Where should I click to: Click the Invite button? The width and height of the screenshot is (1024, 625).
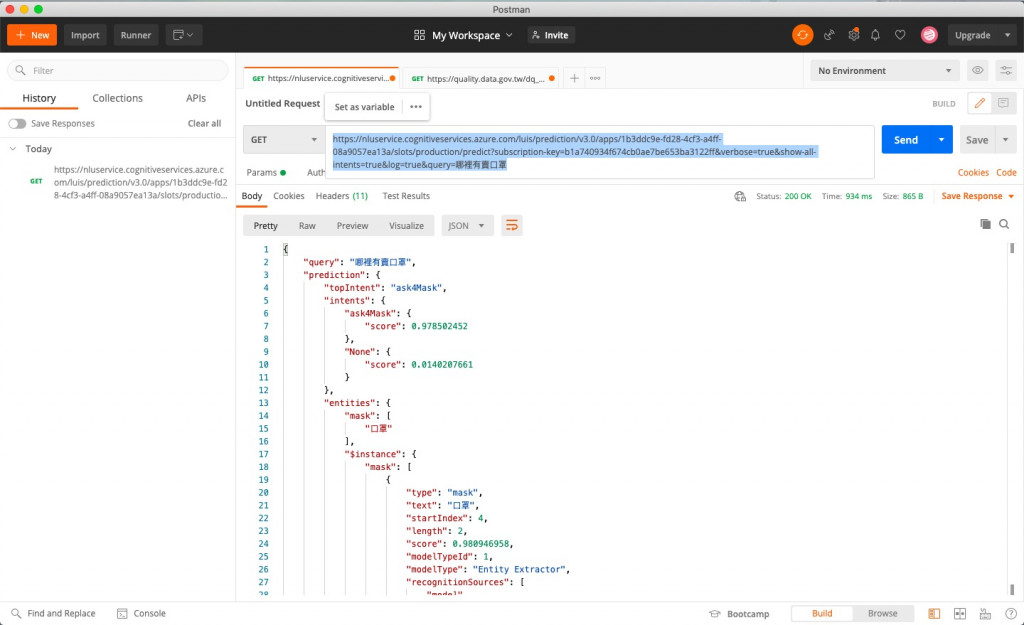551,35
